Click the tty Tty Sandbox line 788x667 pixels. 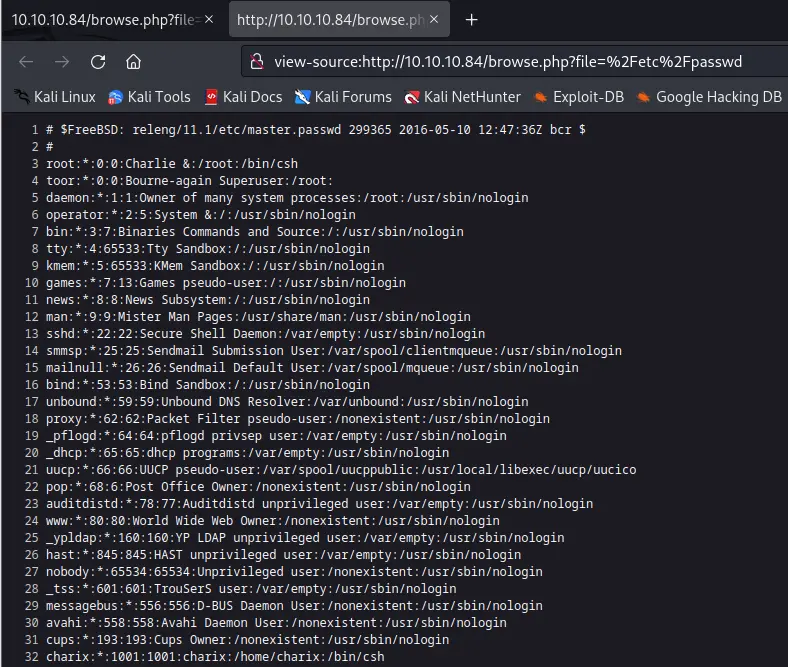point(208,249)
